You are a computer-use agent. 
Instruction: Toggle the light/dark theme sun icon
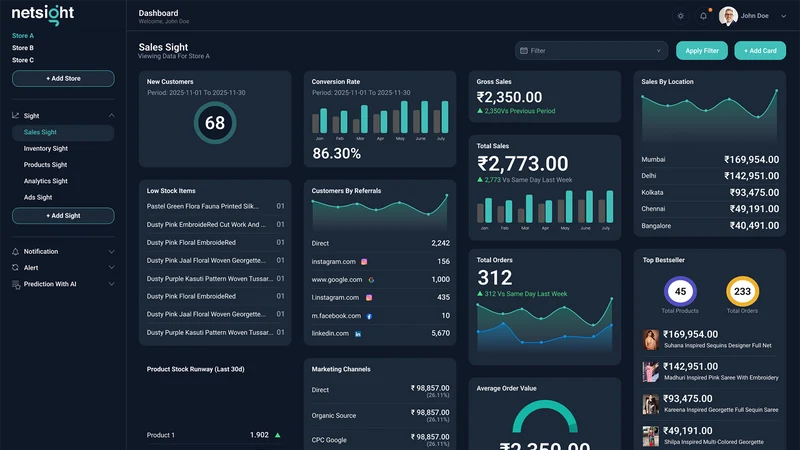click(680, 16)
